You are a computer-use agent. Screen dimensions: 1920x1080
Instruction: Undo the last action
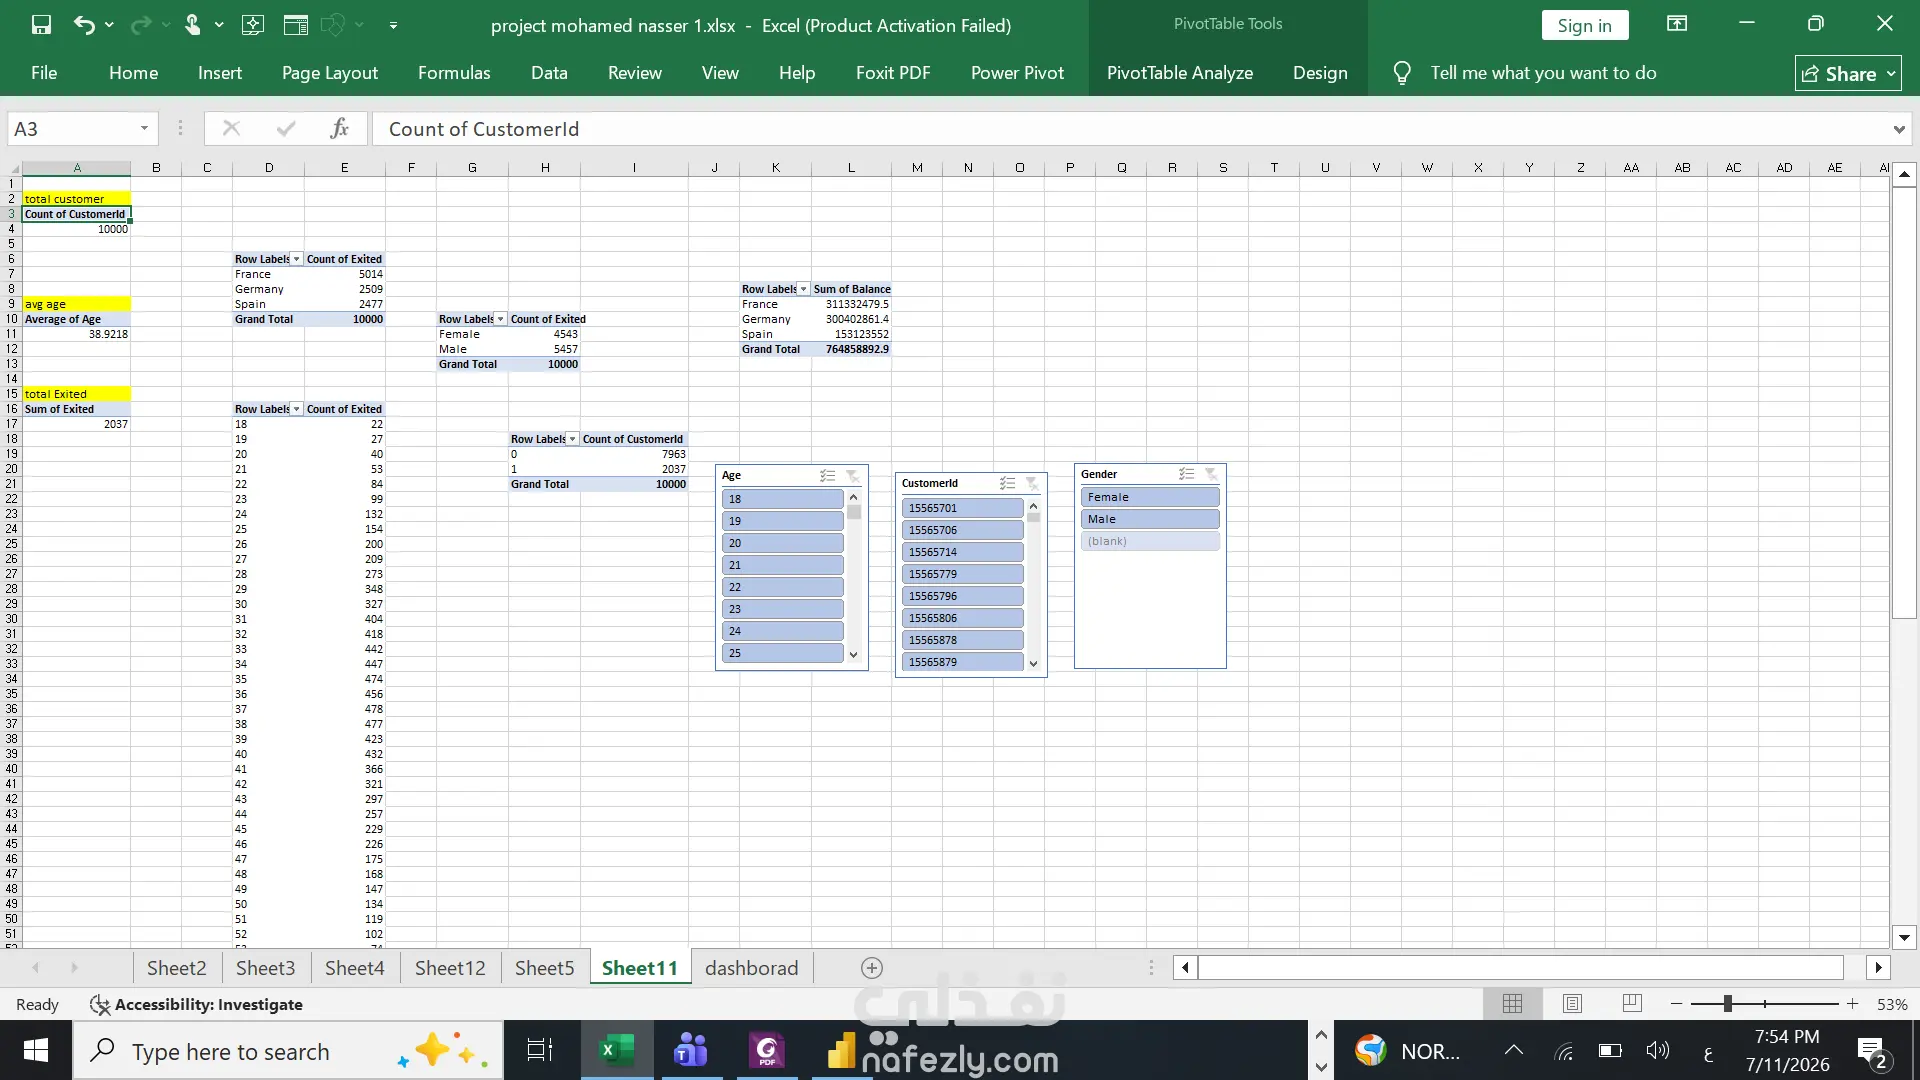84,25
